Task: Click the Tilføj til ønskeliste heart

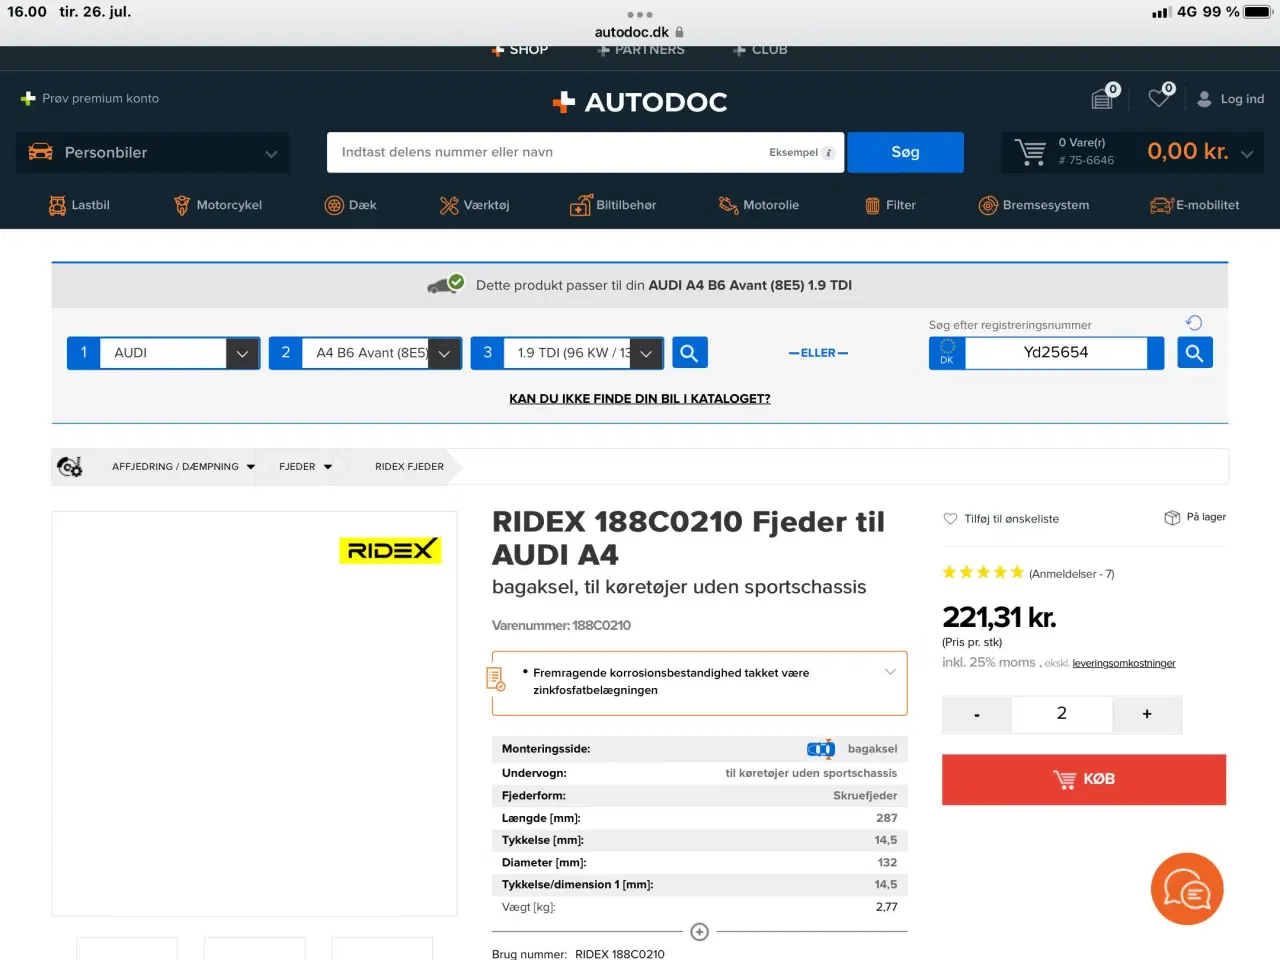Action: point(950,519)
